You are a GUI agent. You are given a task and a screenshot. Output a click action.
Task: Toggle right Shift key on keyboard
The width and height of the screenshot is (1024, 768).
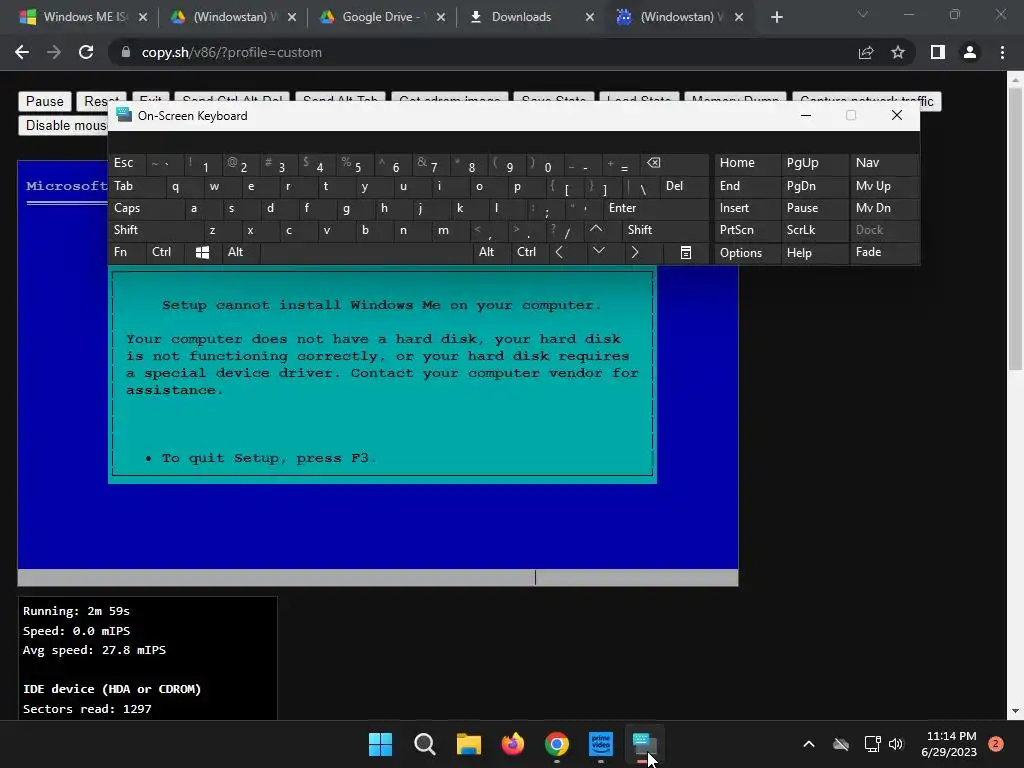665,230
